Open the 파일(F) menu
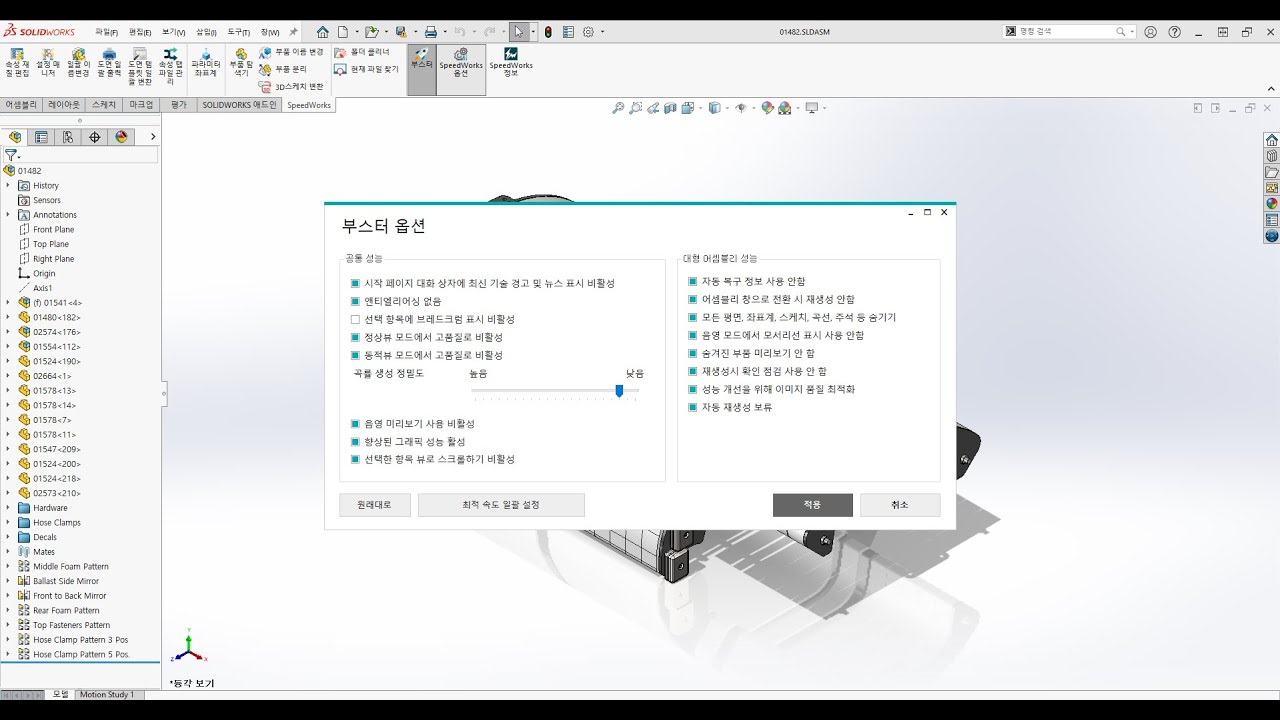The width and height of the screenshot is (1280, 720). pyautogui.click(x=106, y=32)
